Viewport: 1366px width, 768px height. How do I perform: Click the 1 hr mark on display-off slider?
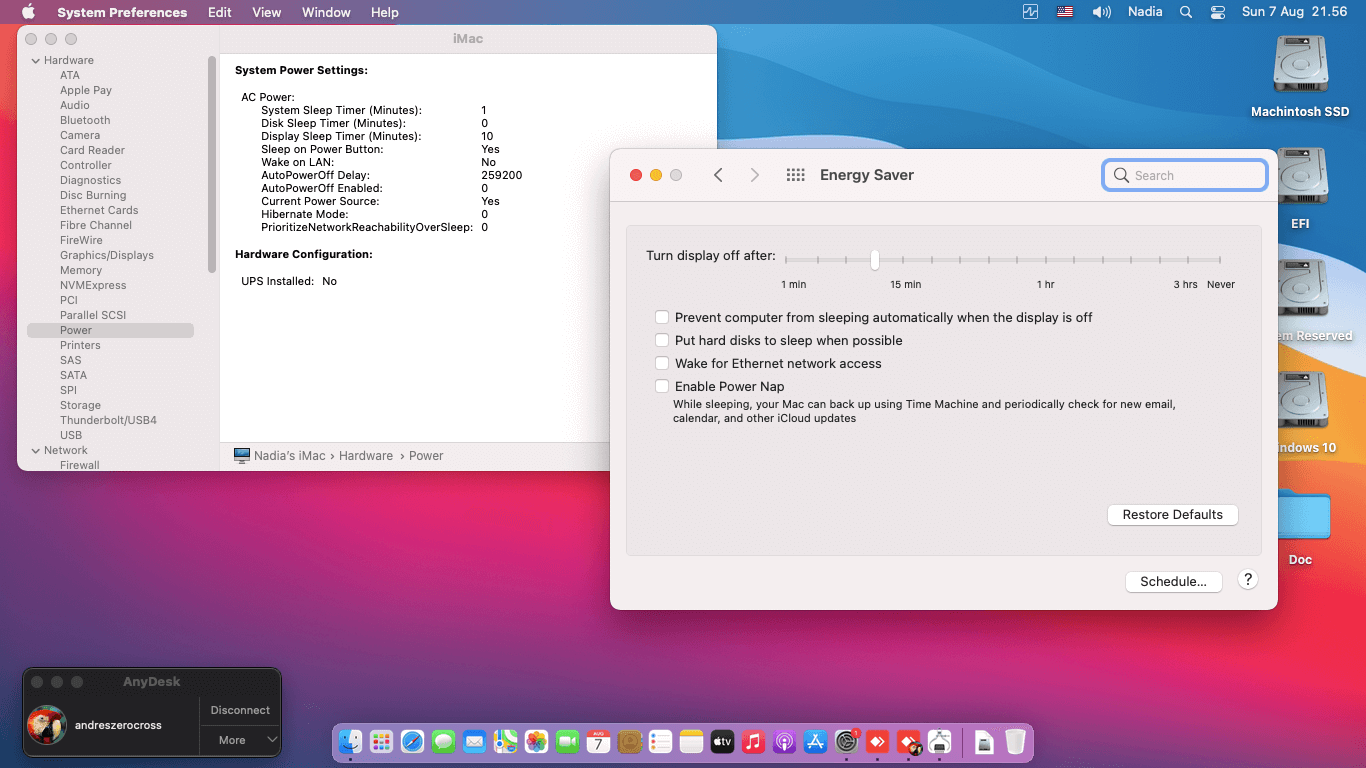click(1046, 260)
